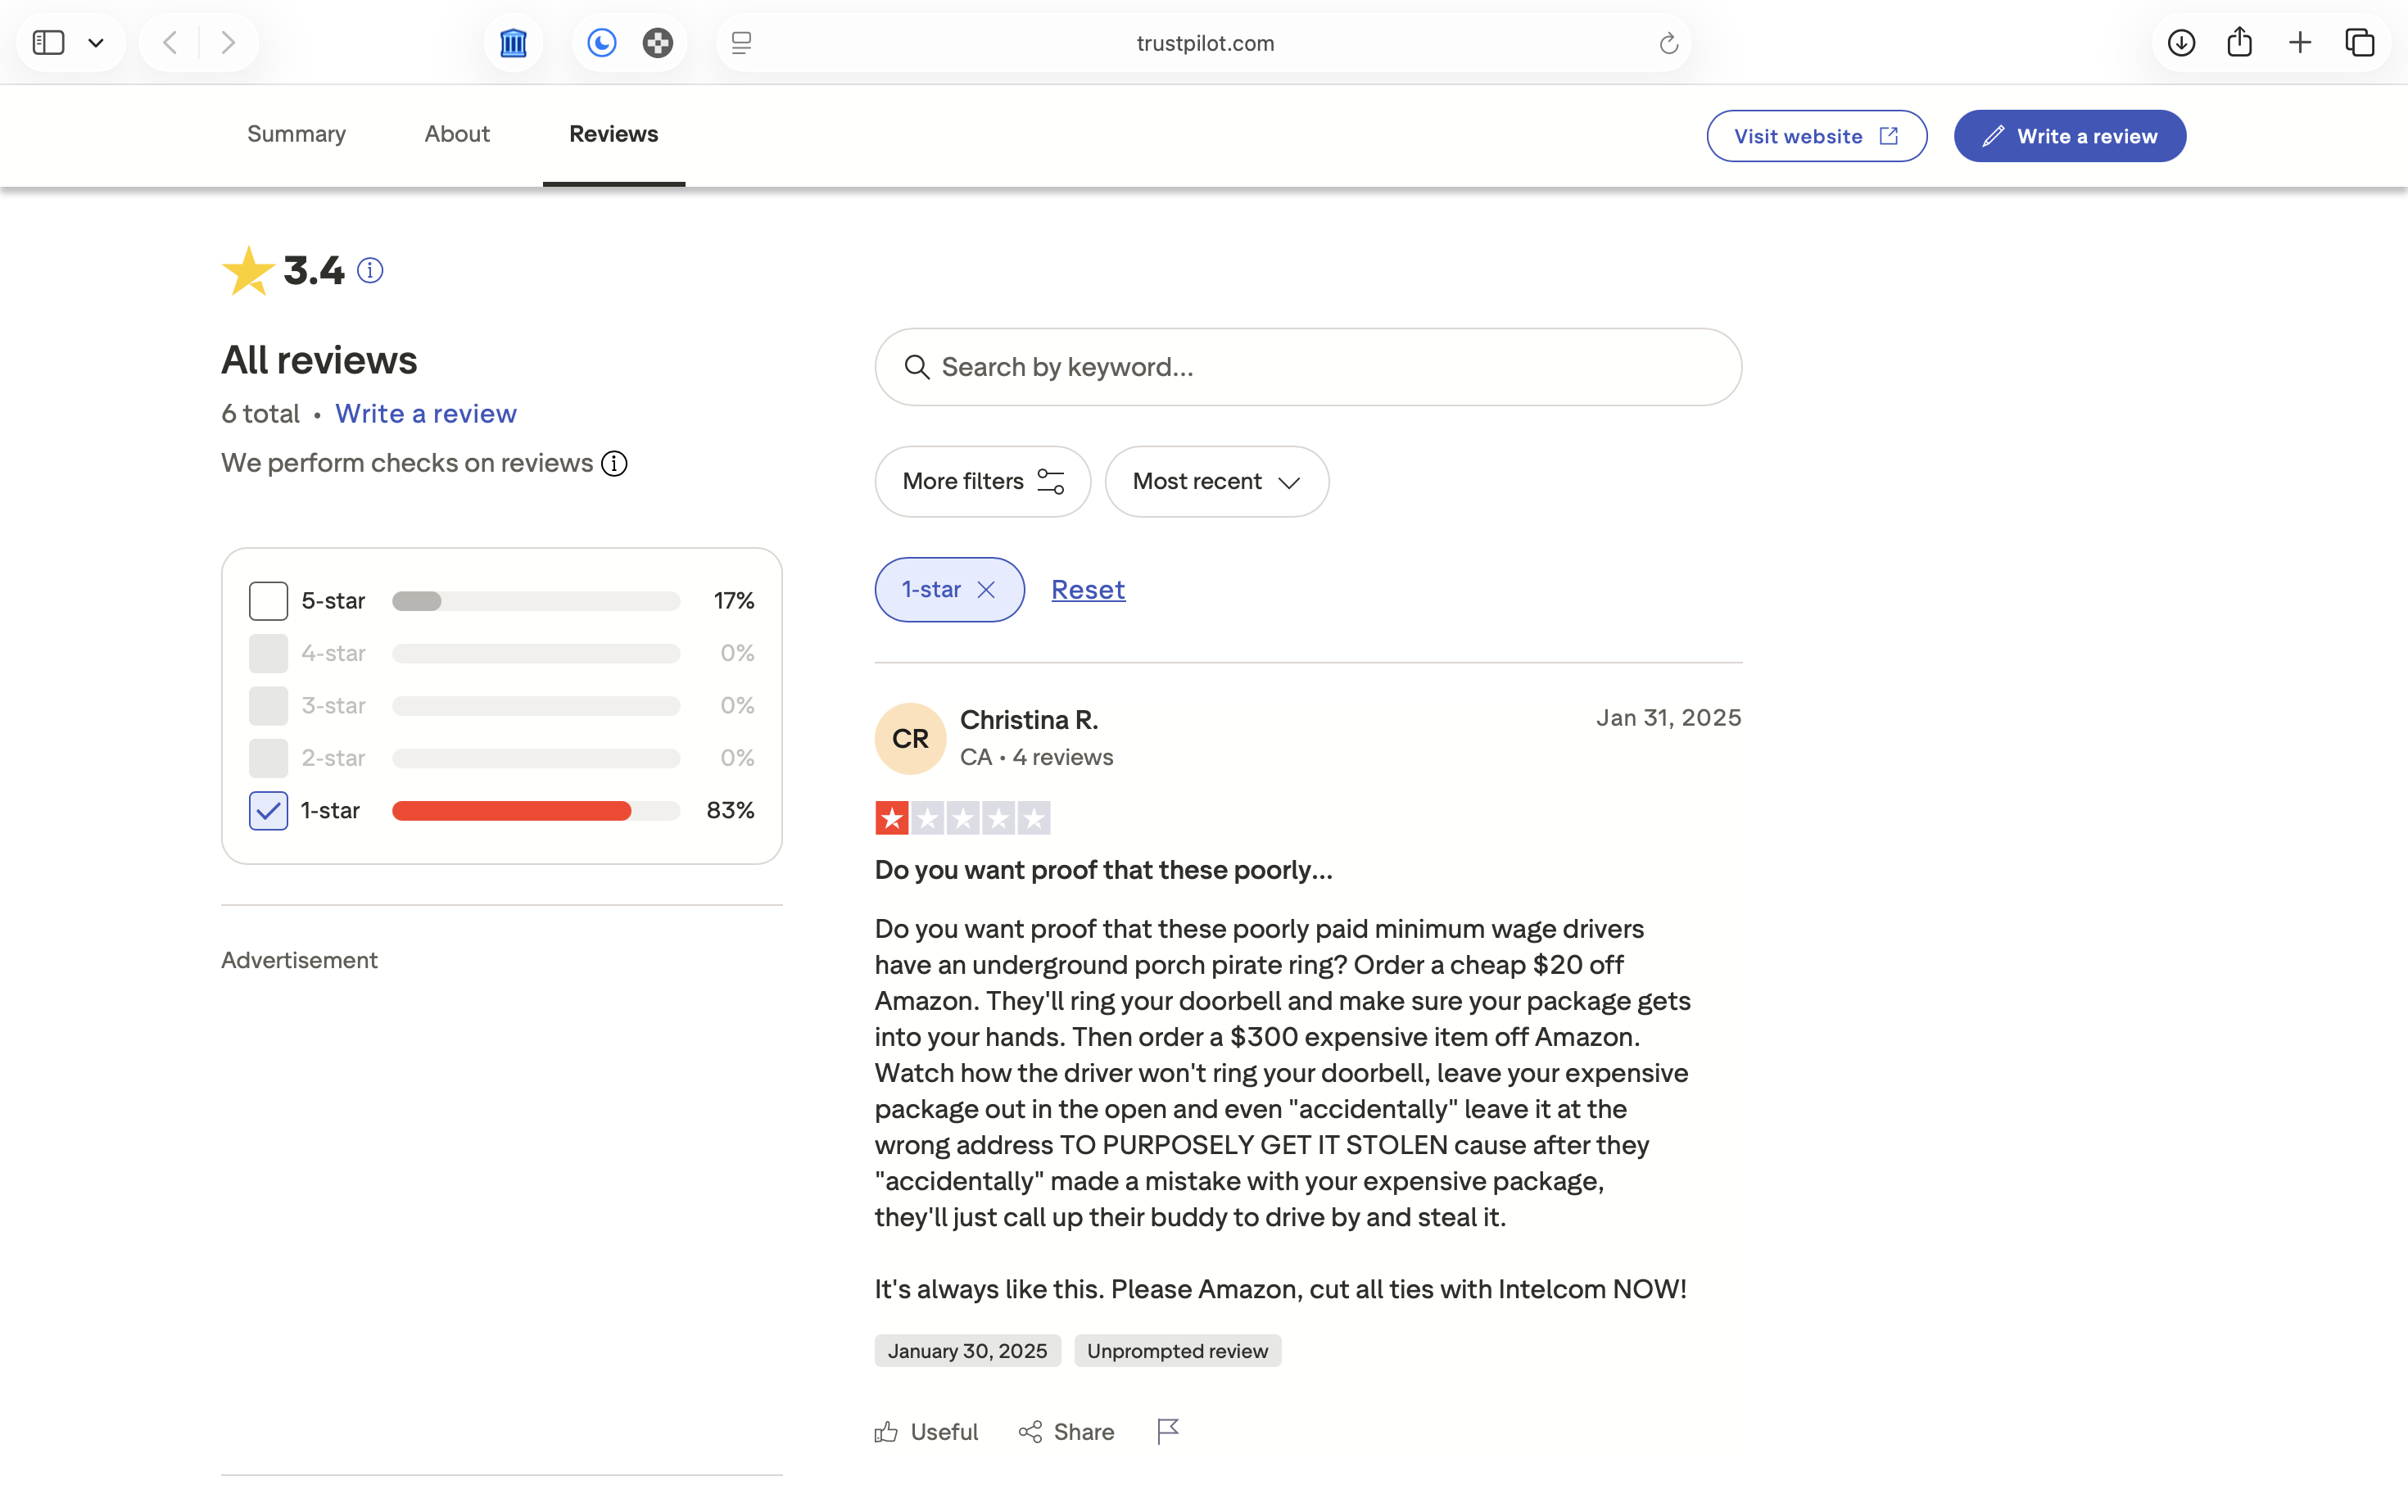Switch to the Summary tab
This screenshot has width=2408, height=1512.
pos(296,134)
